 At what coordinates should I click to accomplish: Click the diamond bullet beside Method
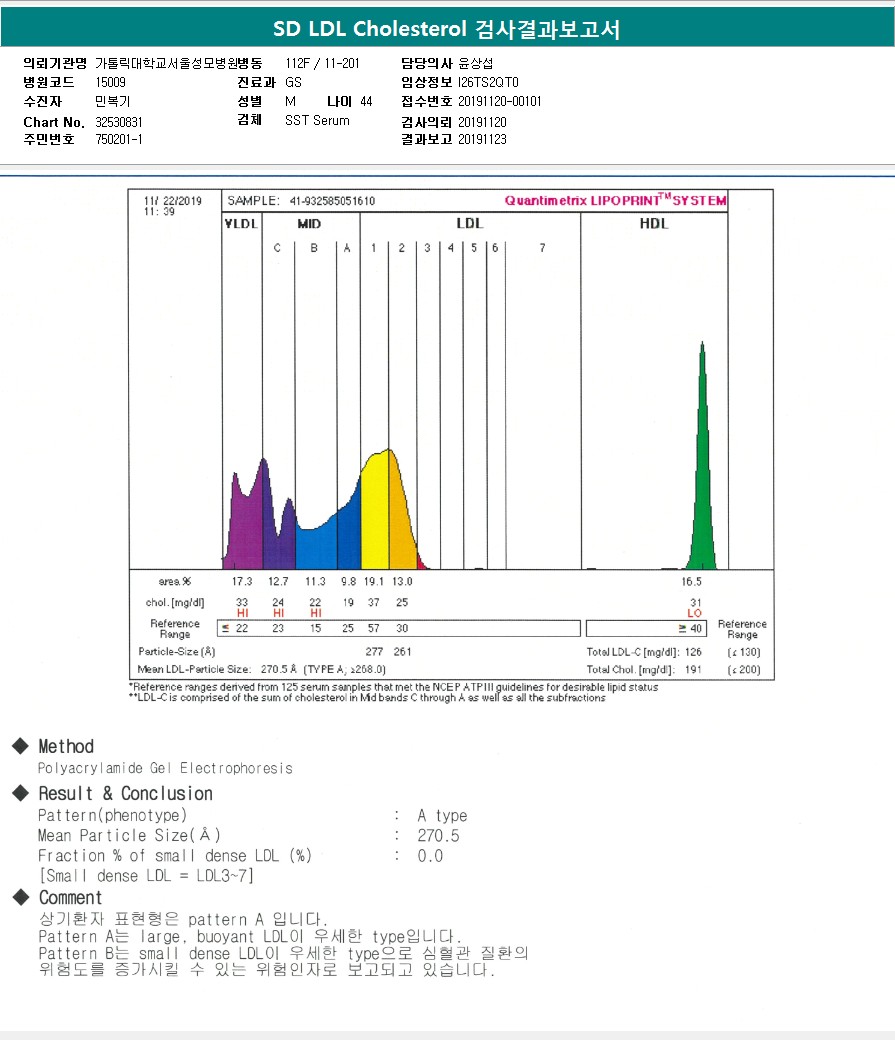tap(20, 746)
